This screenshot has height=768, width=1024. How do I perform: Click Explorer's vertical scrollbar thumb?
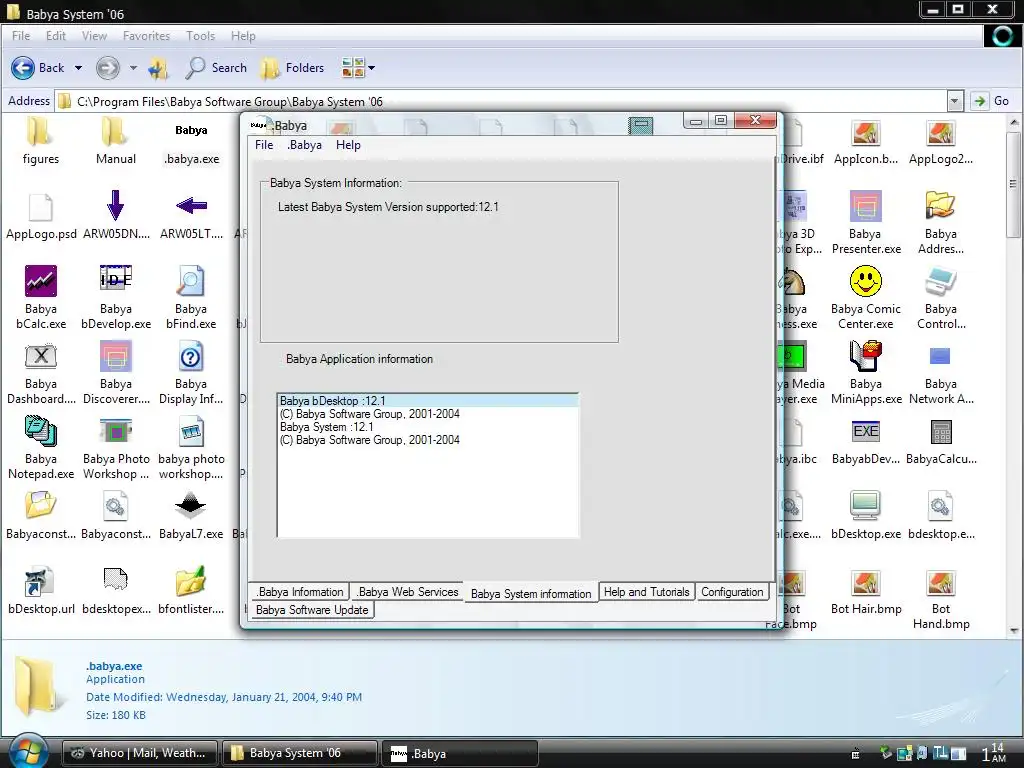(1014, 184)
